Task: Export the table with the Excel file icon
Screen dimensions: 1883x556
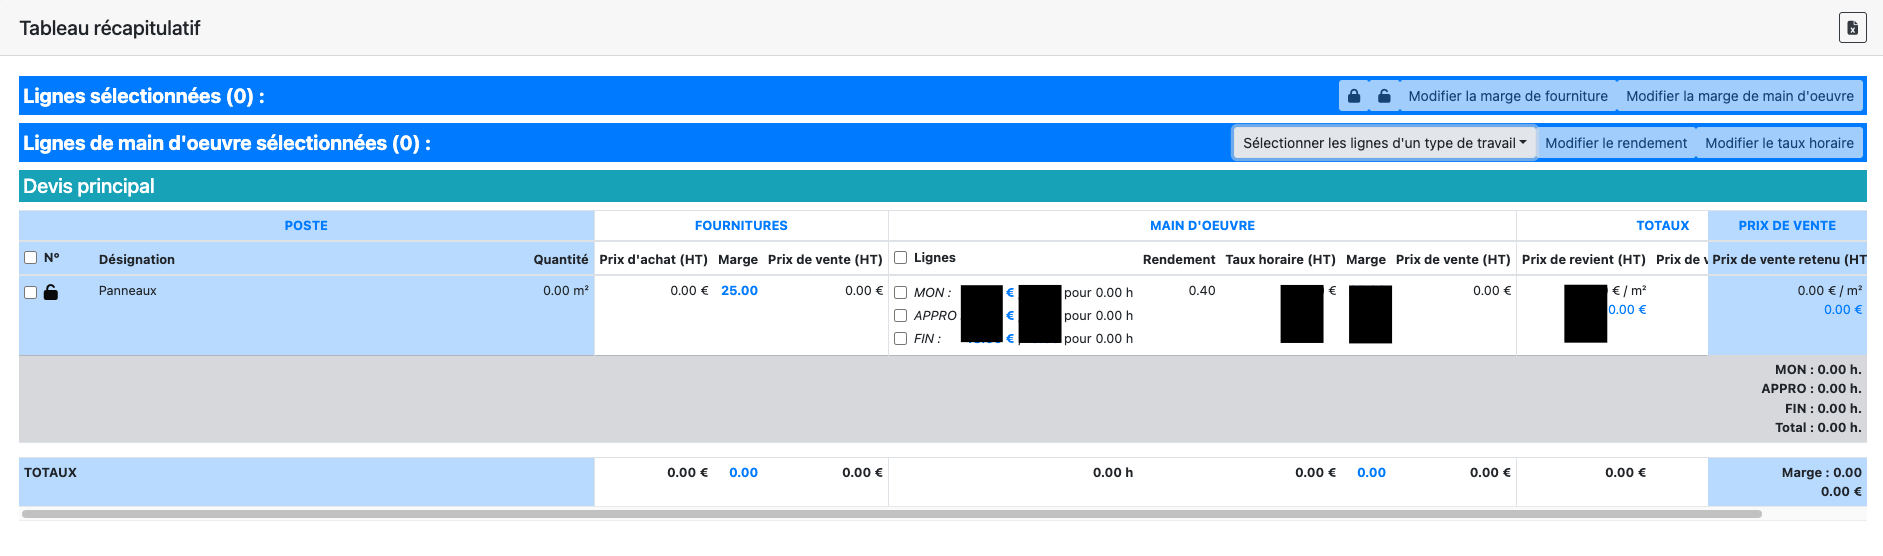Action: [1852, 28]
